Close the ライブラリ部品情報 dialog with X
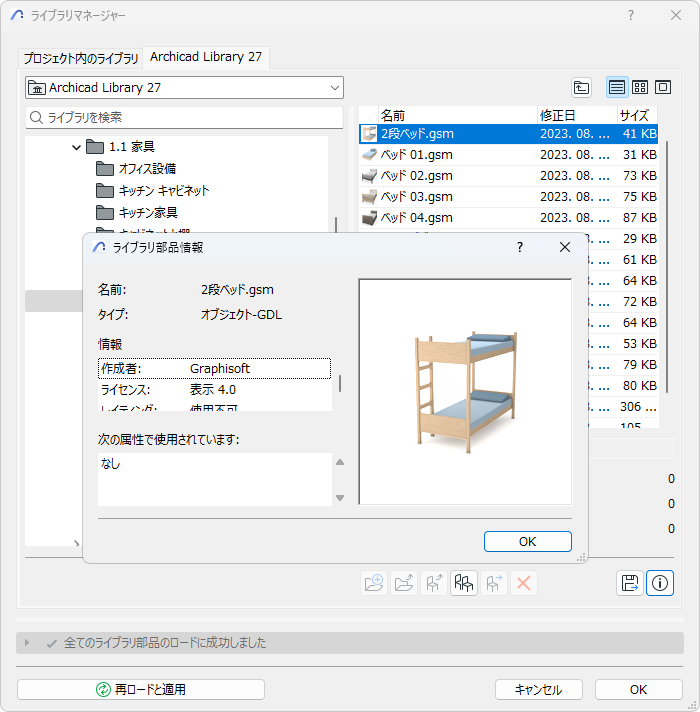700x712 pixels. tap(565, 247)
